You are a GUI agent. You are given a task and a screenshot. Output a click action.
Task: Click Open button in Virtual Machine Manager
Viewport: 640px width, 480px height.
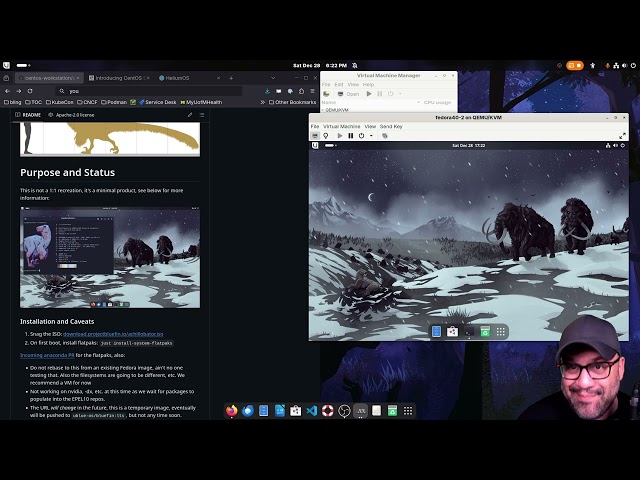(349, 94)
